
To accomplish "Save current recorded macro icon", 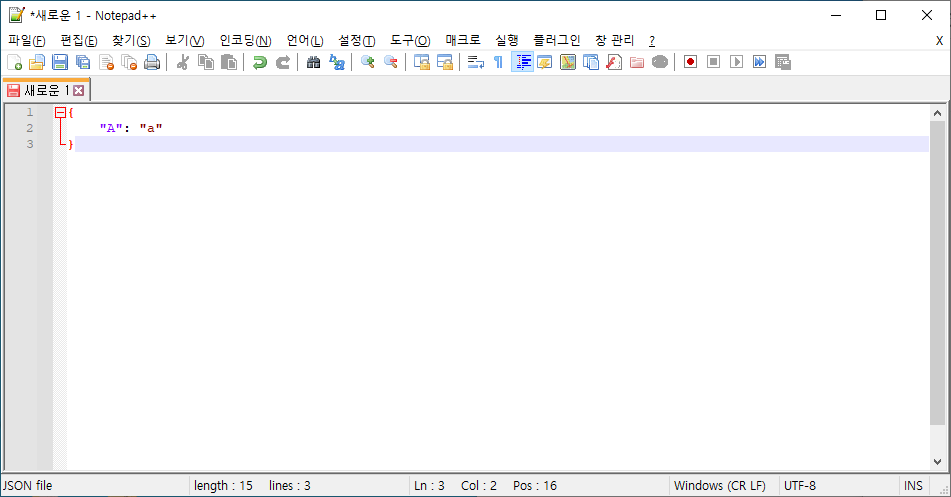I will point(782,62).
